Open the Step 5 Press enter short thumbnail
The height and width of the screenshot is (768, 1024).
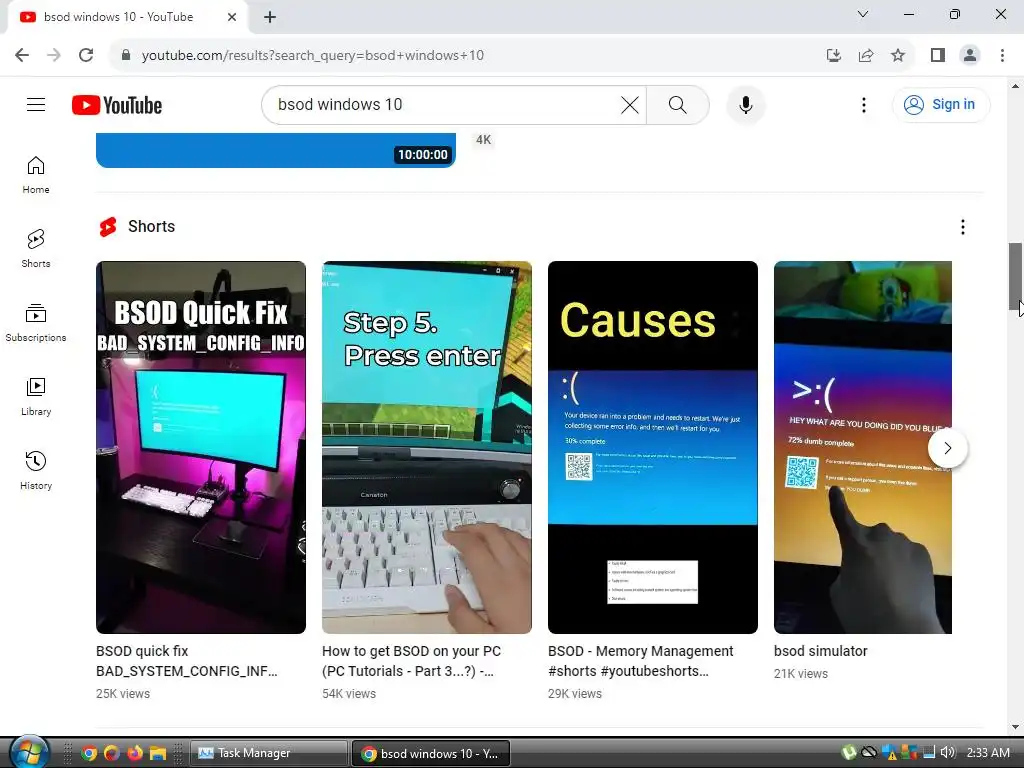[x=426, y=447]
